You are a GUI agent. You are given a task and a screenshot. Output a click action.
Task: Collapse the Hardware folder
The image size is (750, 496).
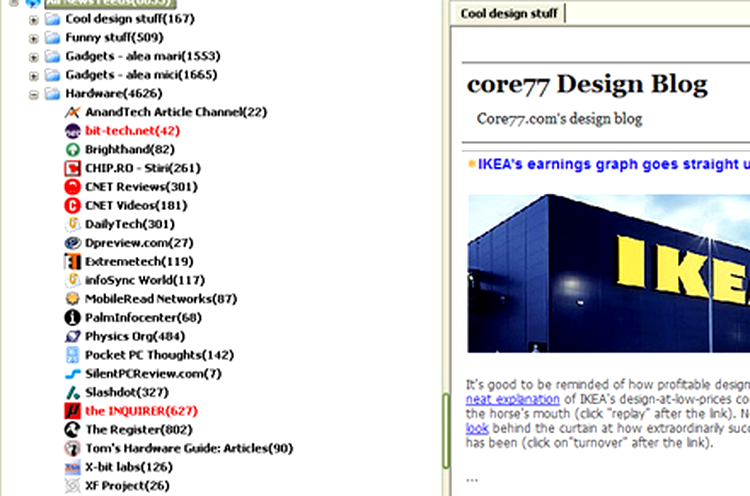tap(33, 94)
